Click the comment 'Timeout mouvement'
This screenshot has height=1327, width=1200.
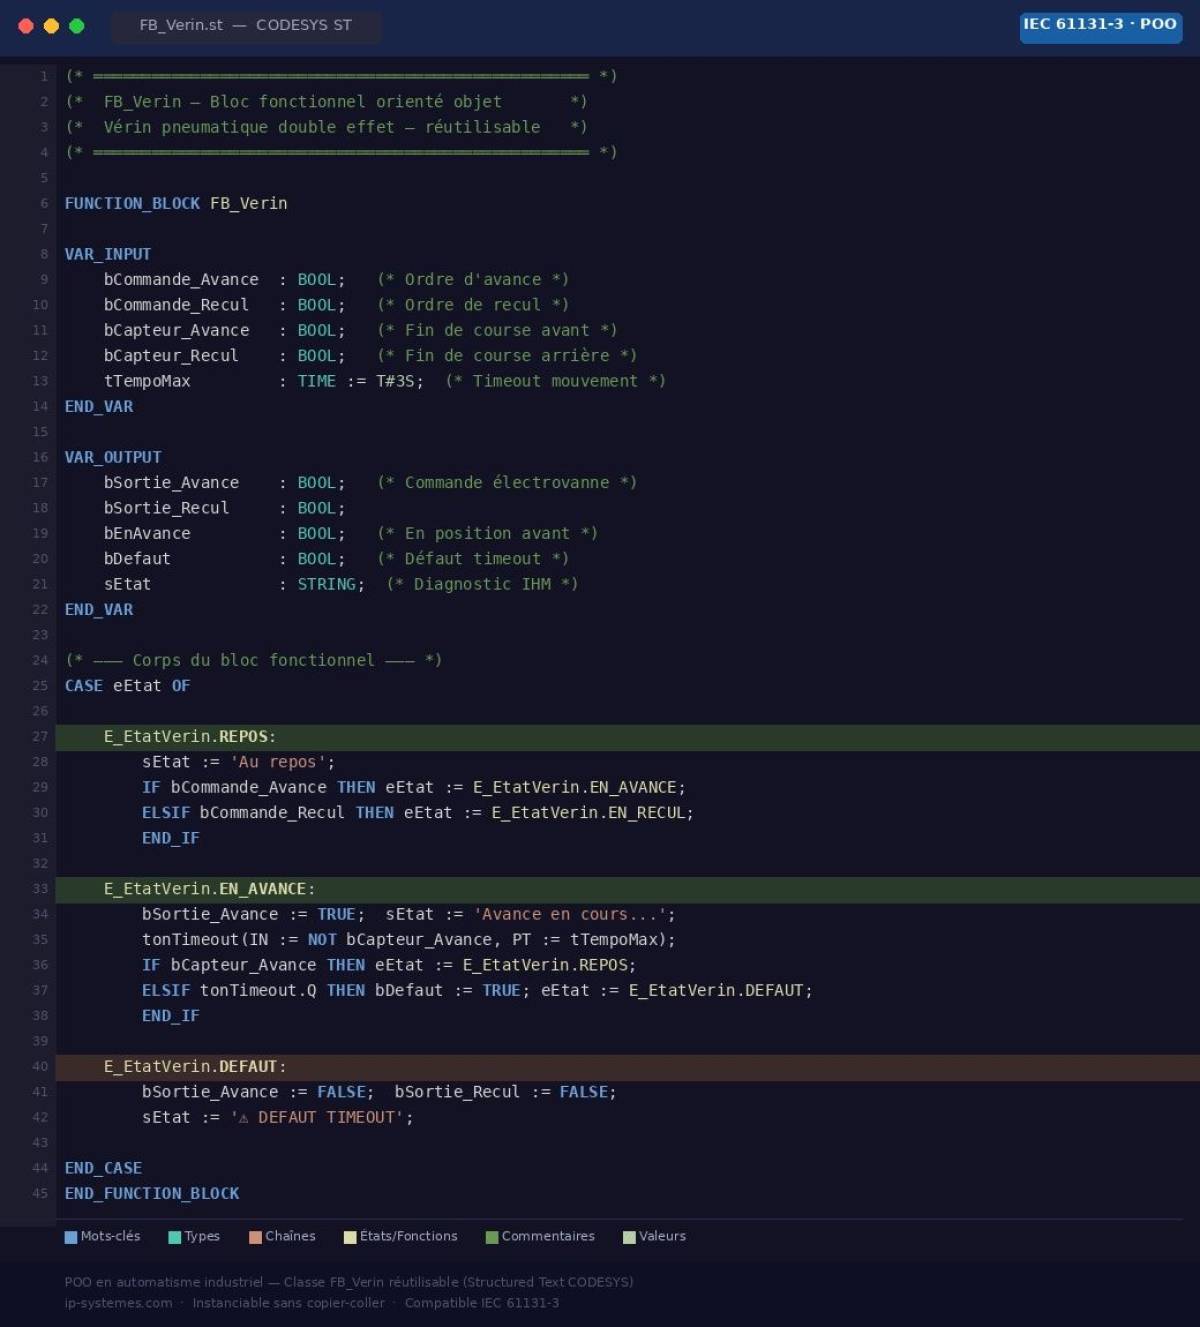pos(555,381)
